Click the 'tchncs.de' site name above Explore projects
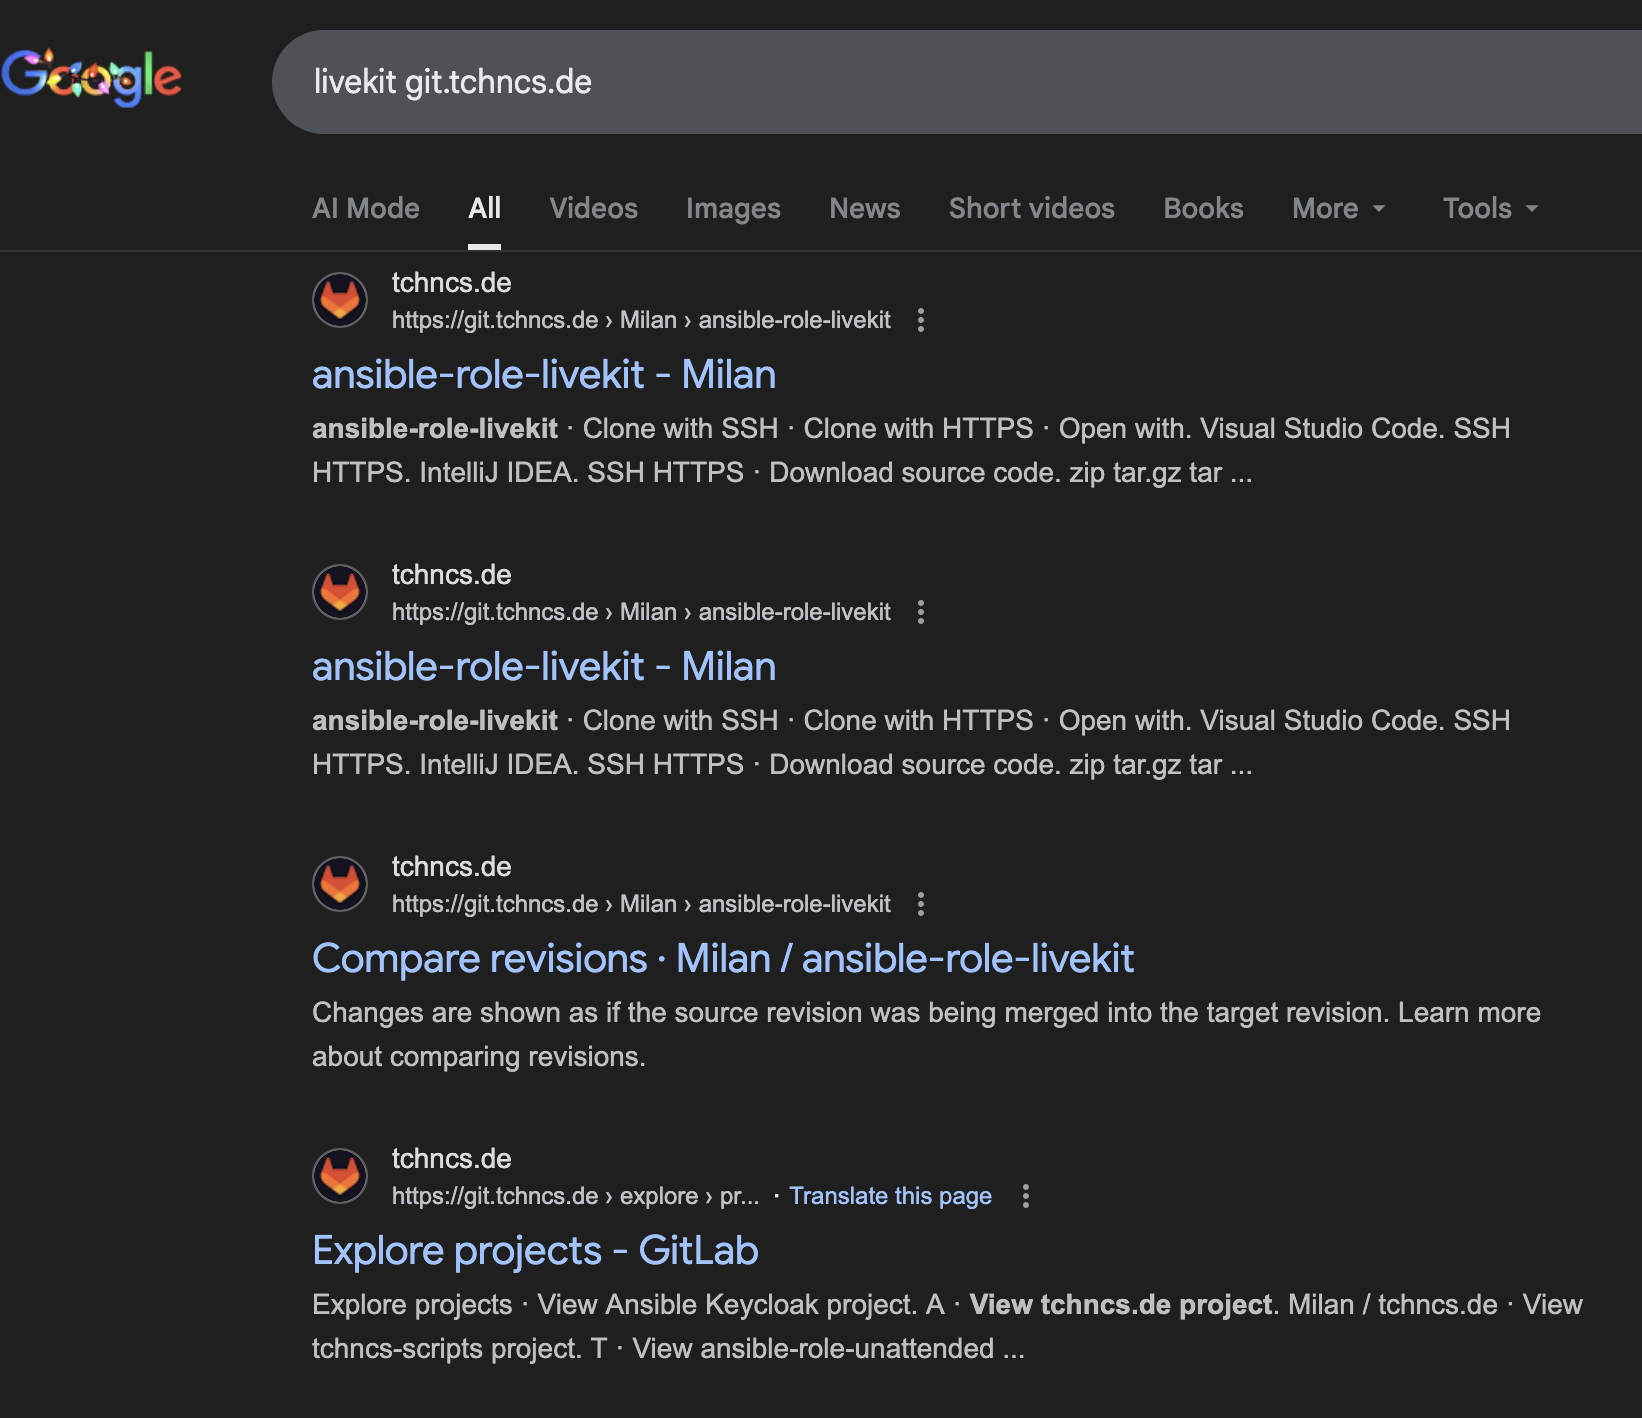This screenshot has height=1418, width=1642. 451,1159
